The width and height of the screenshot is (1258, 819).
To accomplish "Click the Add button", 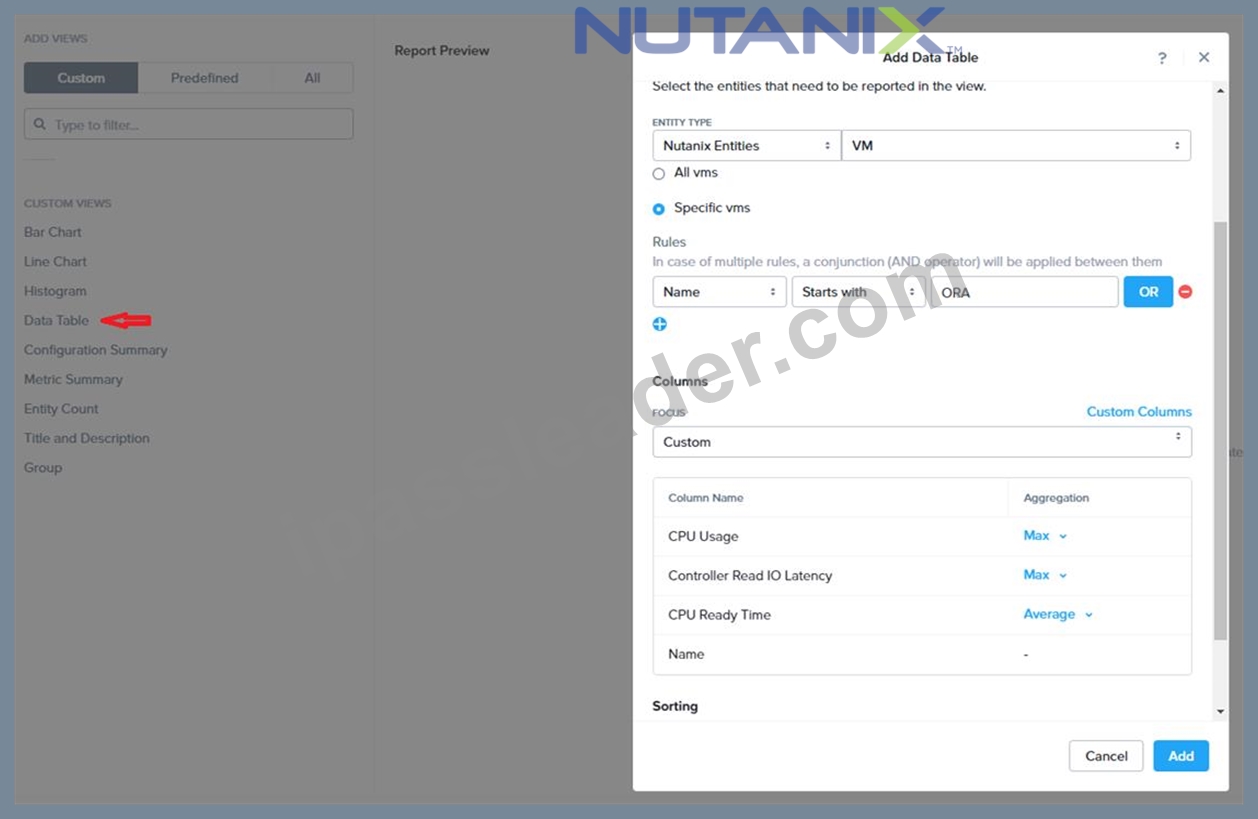I will point(1181,756).
